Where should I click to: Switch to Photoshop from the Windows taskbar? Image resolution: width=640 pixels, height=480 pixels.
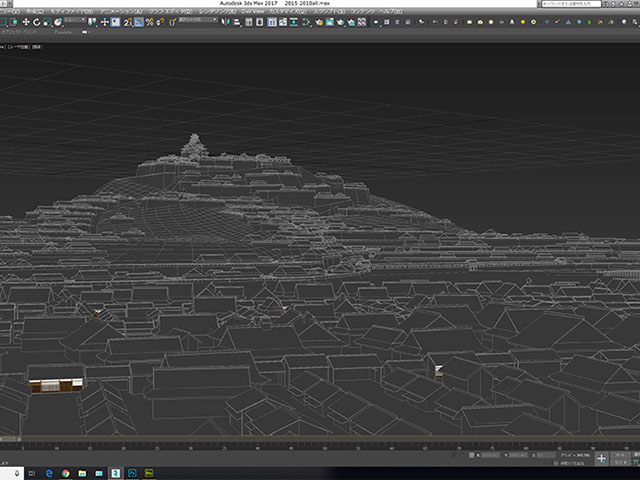pyautogui.click(x=132, y=471)
